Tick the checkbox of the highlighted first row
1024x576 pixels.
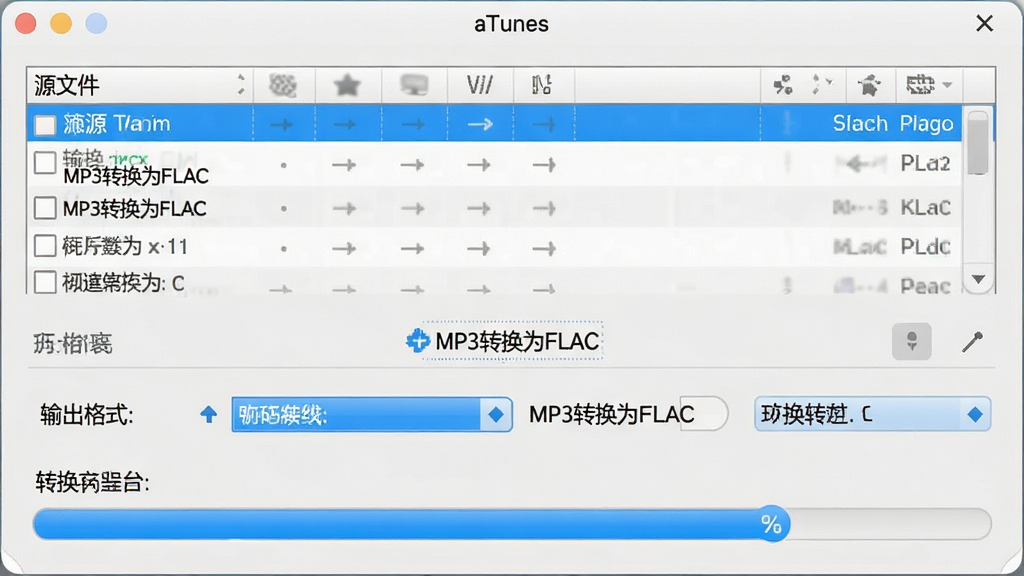point(45,125)
